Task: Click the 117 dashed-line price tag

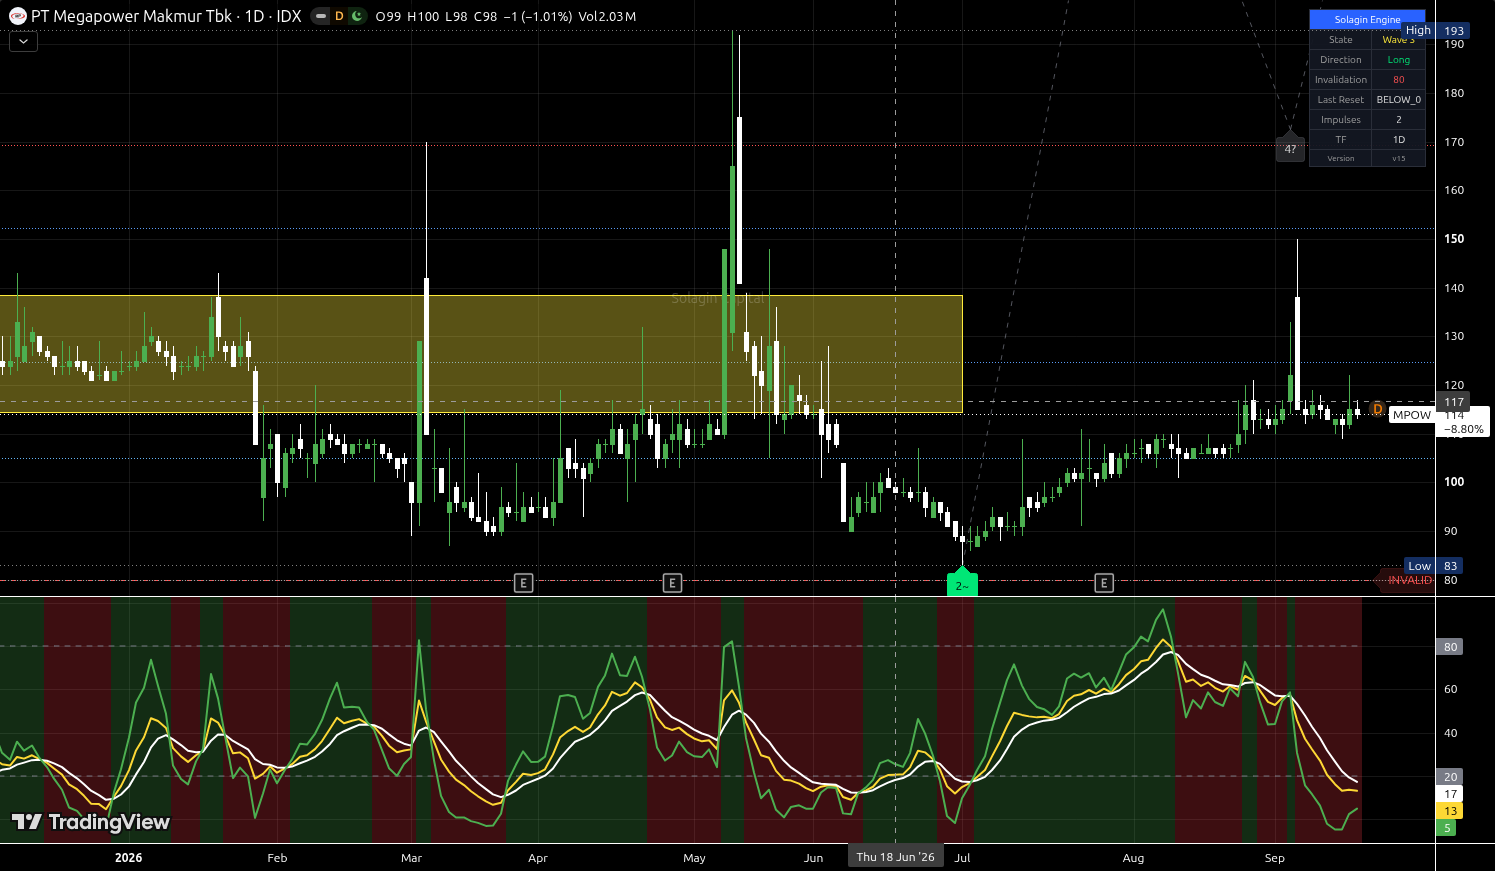Action: (1454, 402)
